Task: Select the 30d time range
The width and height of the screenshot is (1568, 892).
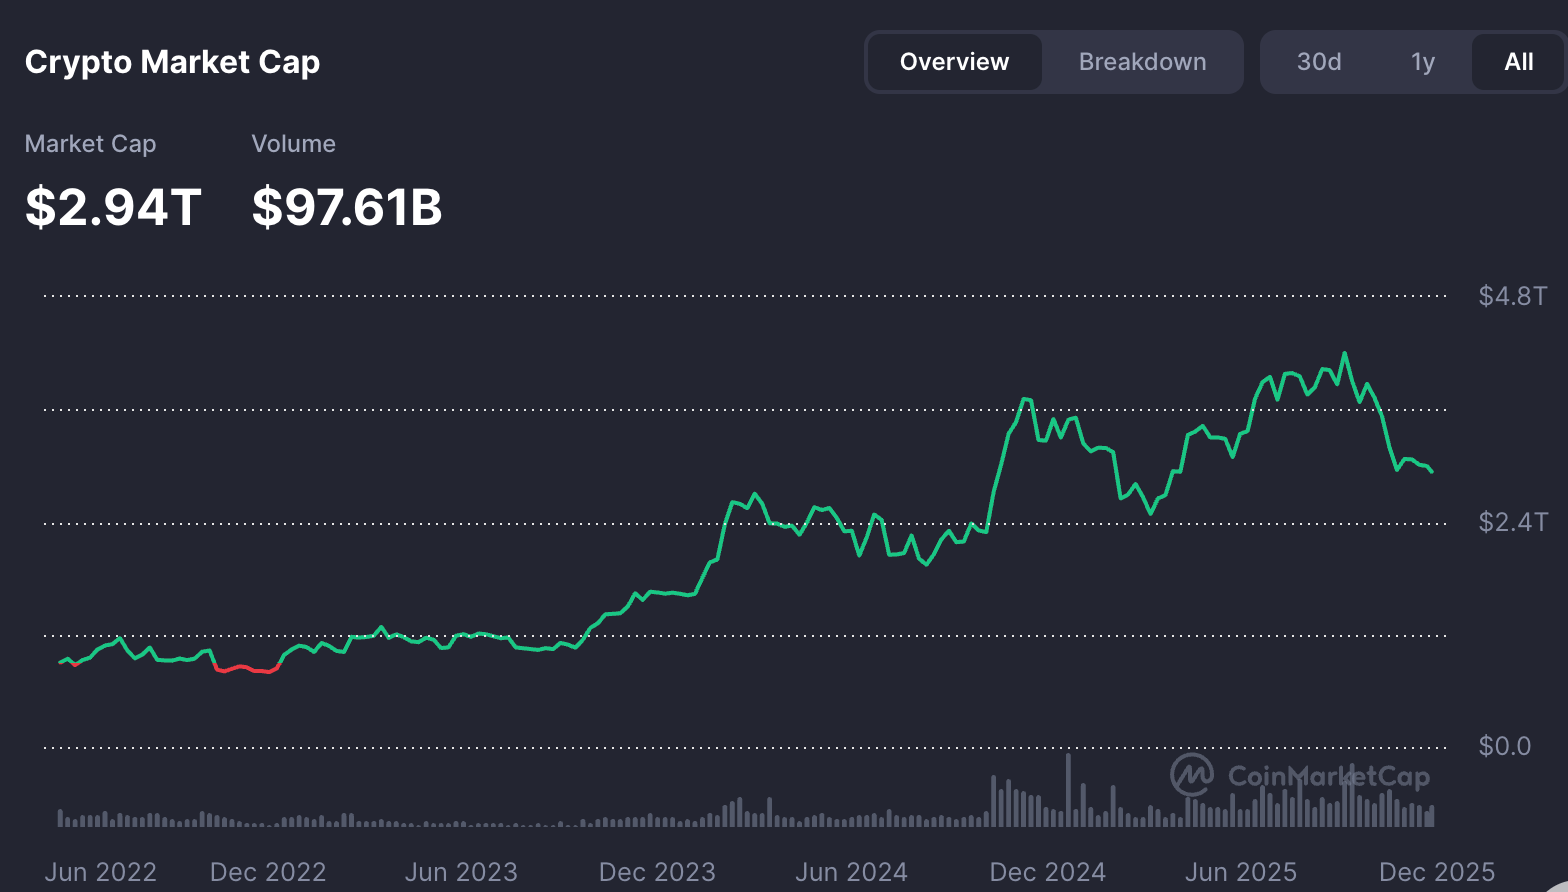Action: (x=1319, y=62)
